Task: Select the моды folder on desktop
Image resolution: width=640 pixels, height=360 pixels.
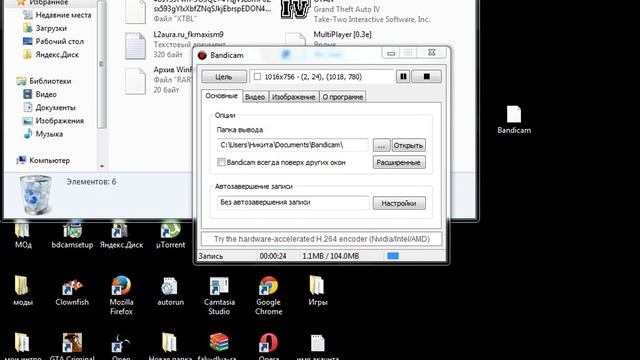Action: 23,291
